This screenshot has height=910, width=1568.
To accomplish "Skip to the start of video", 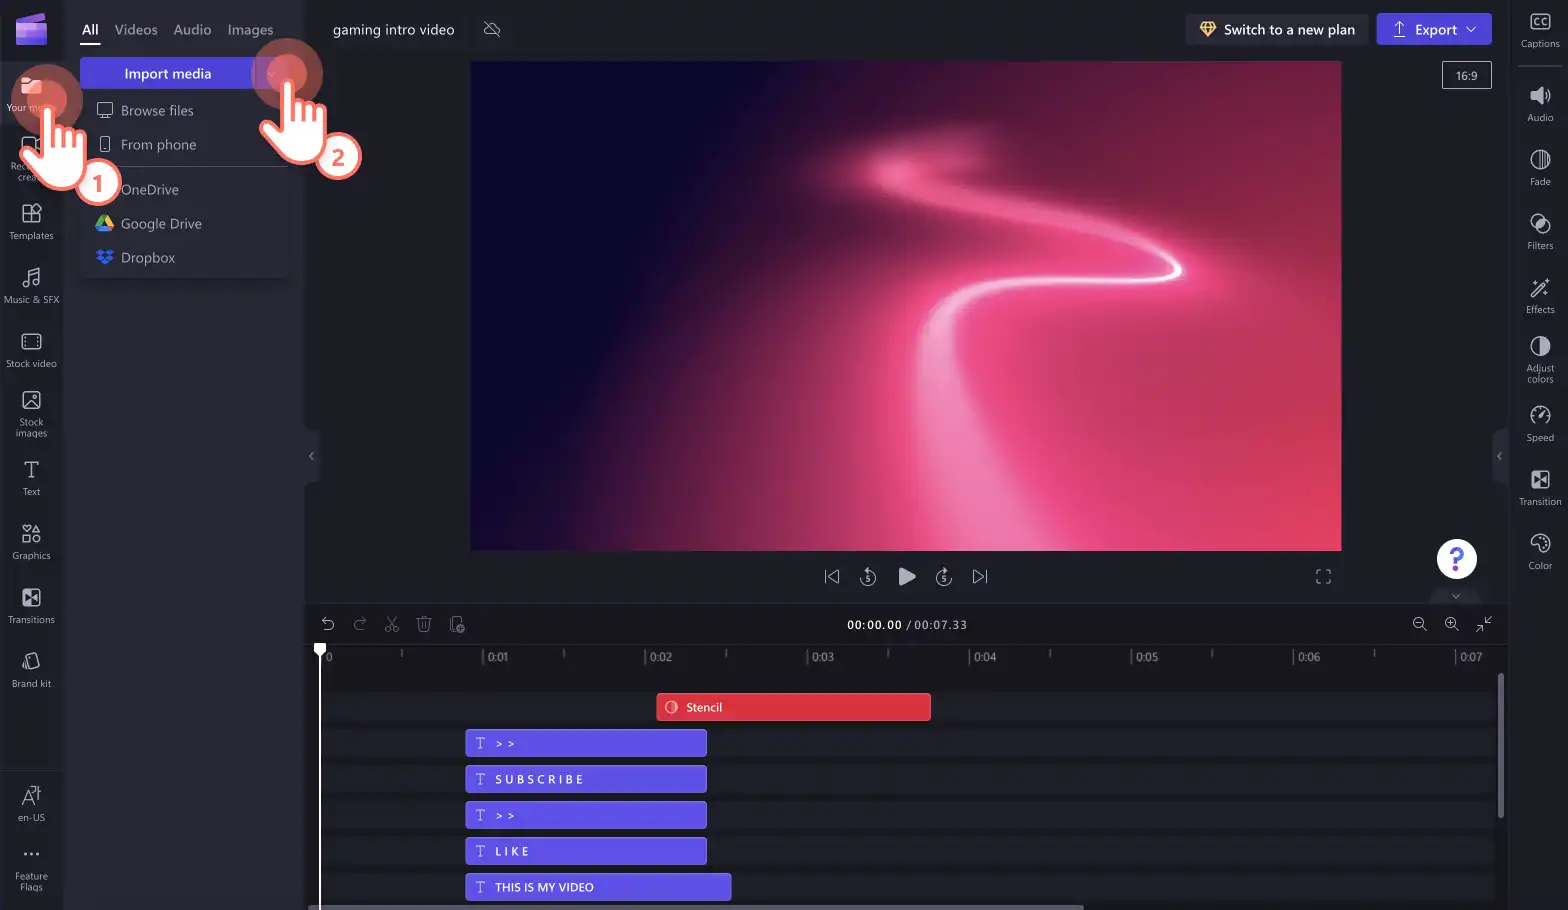I will (x=831, y=576).
